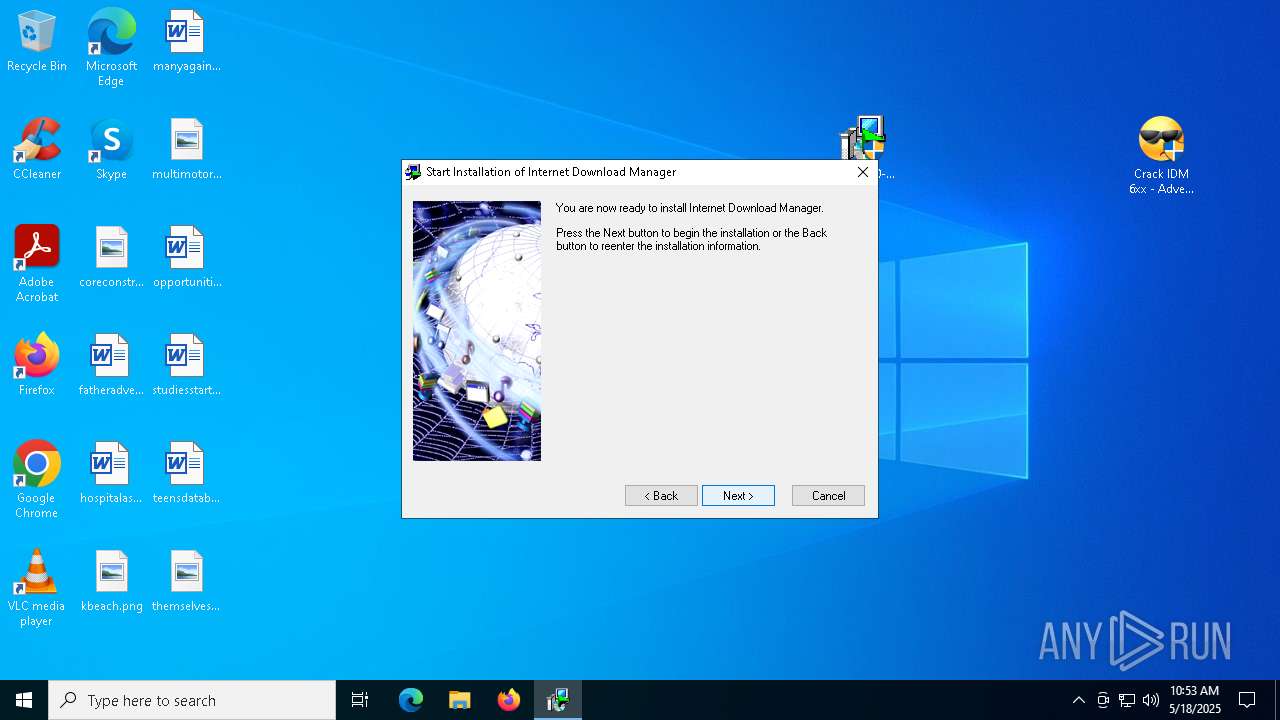Open the VLC media player shortcut
The height and width of the screenshot is (720, 1280).
point(37,589)
